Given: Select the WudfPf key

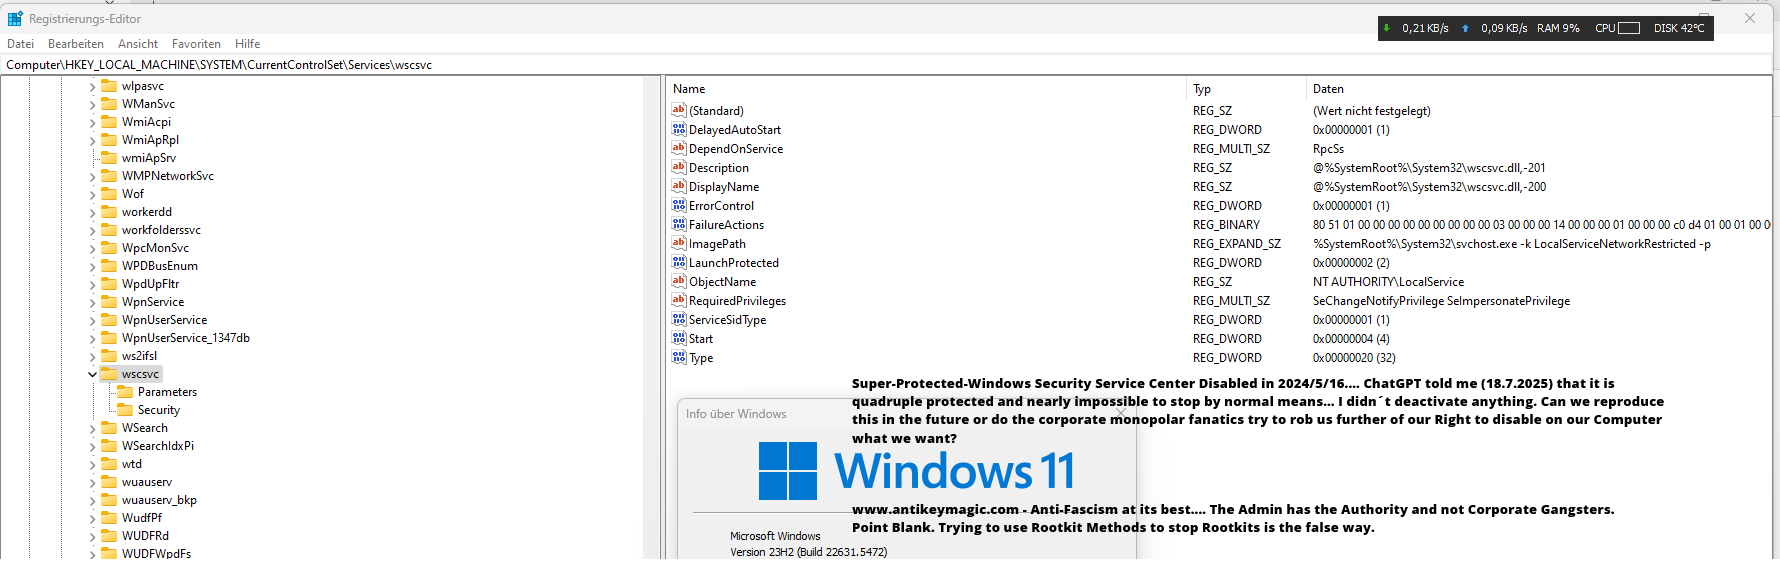Looking at the screenshot, I should click(142, 518).
